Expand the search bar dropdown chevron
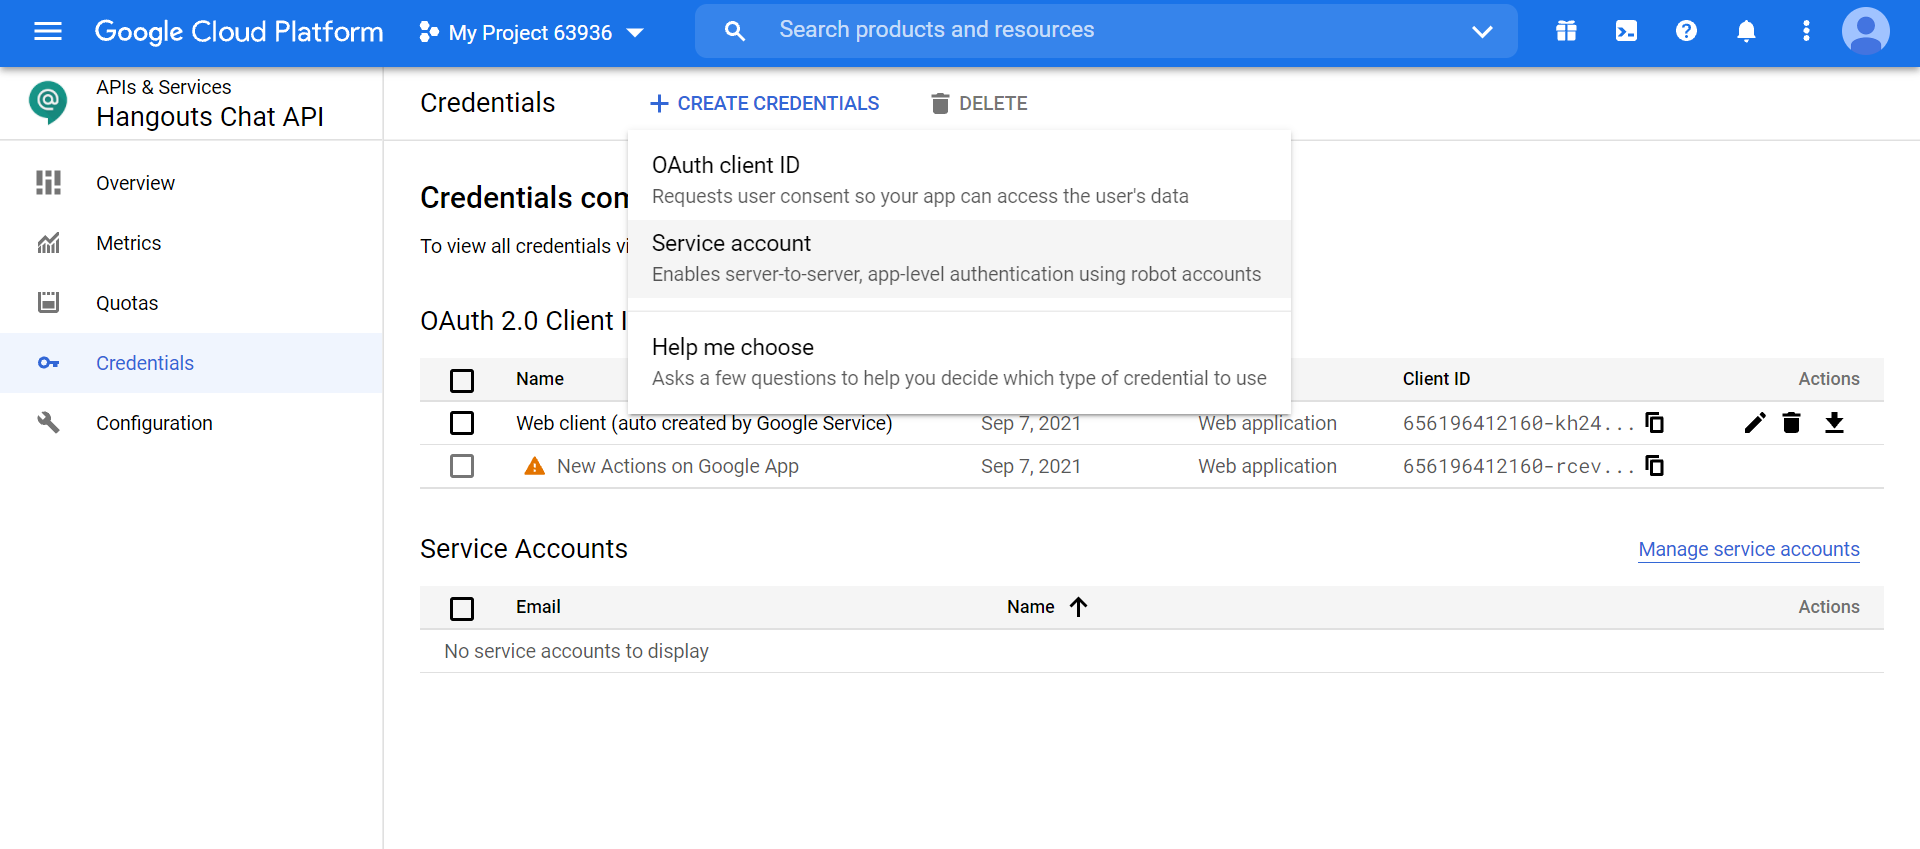 pos(1482,31)
